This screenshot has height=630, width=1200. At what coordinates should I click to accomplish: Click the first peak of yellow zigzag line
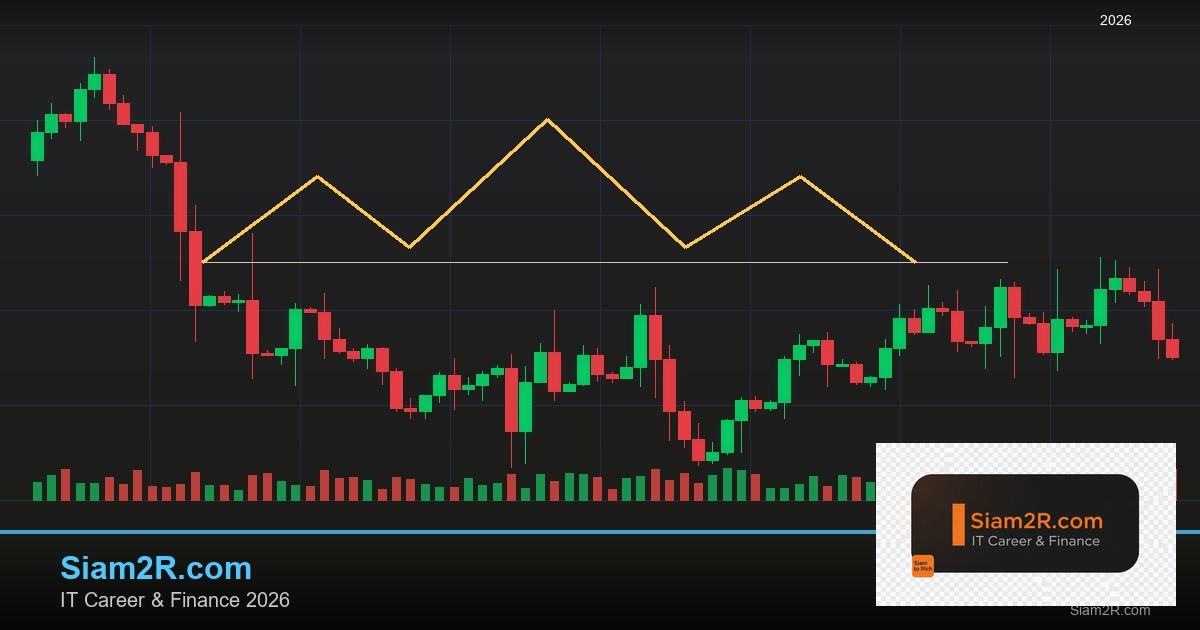pyautogui.click(x=318, y=177)
